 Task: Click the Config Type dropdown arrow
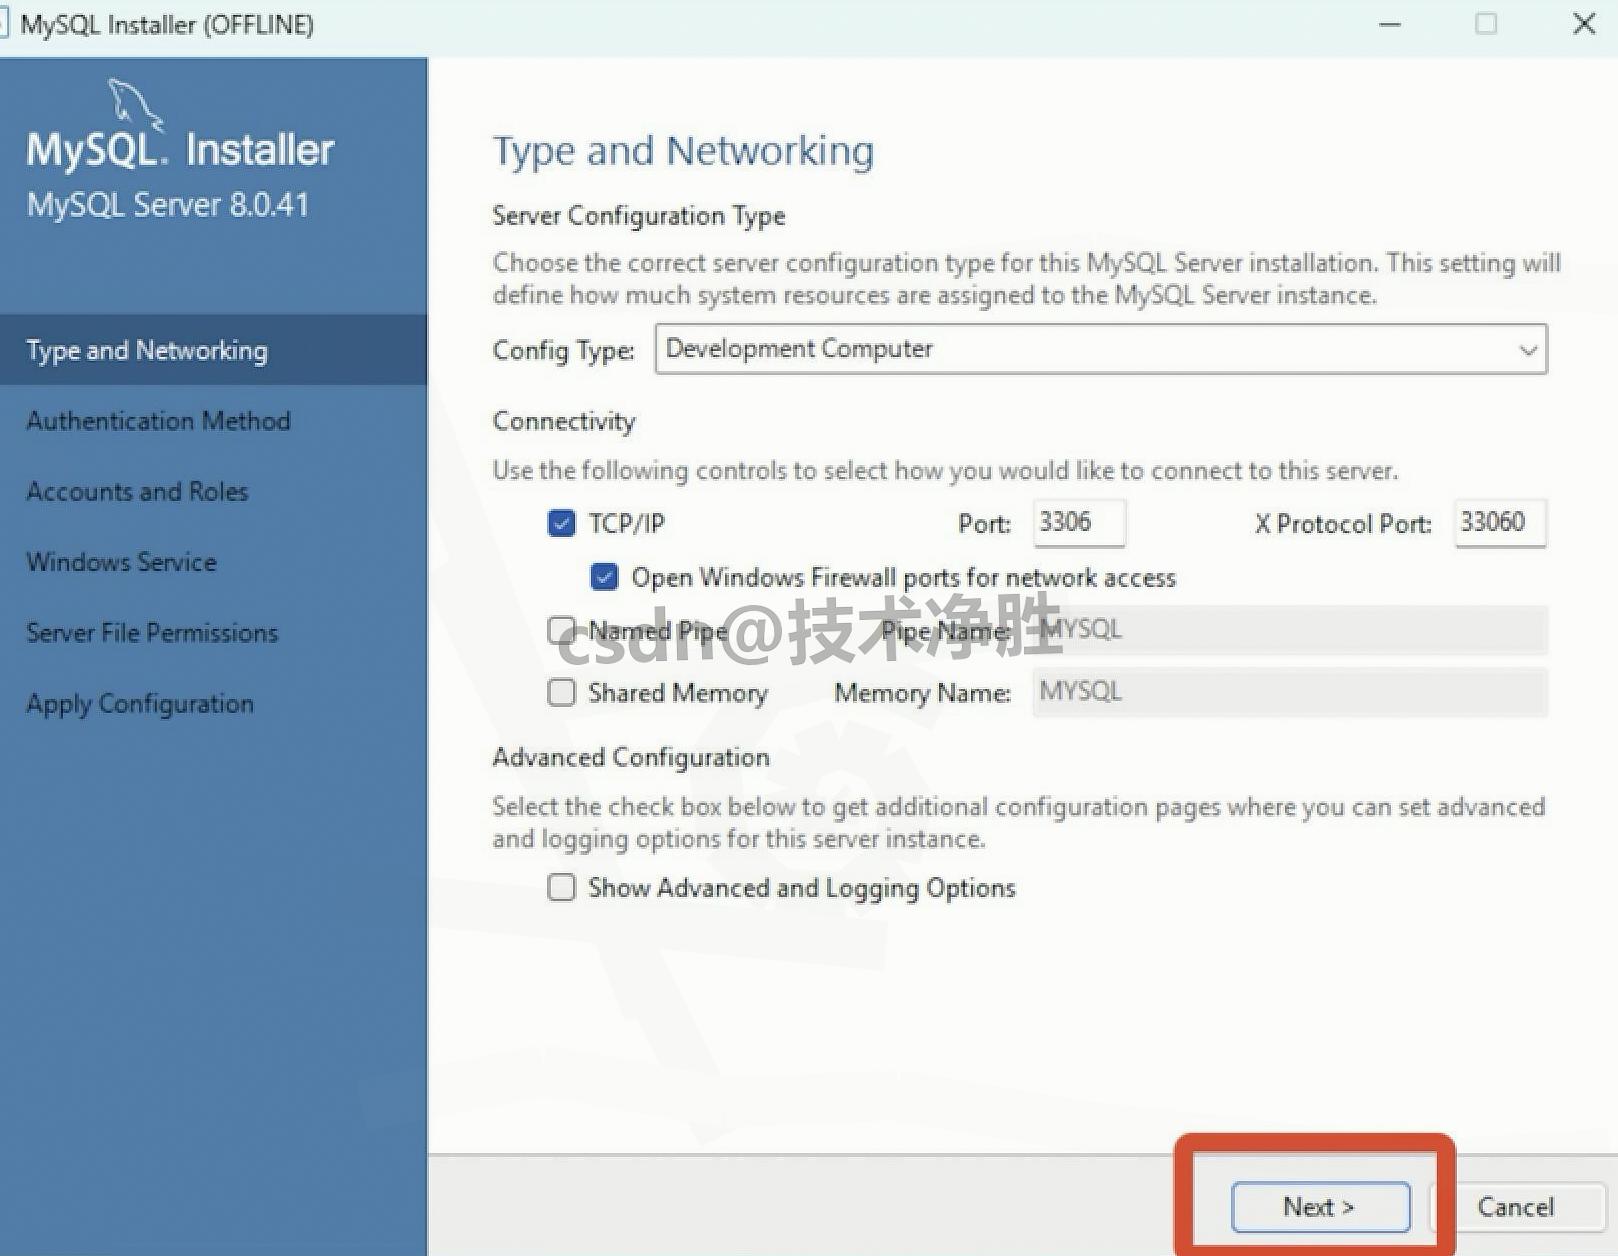point(1527,350)
